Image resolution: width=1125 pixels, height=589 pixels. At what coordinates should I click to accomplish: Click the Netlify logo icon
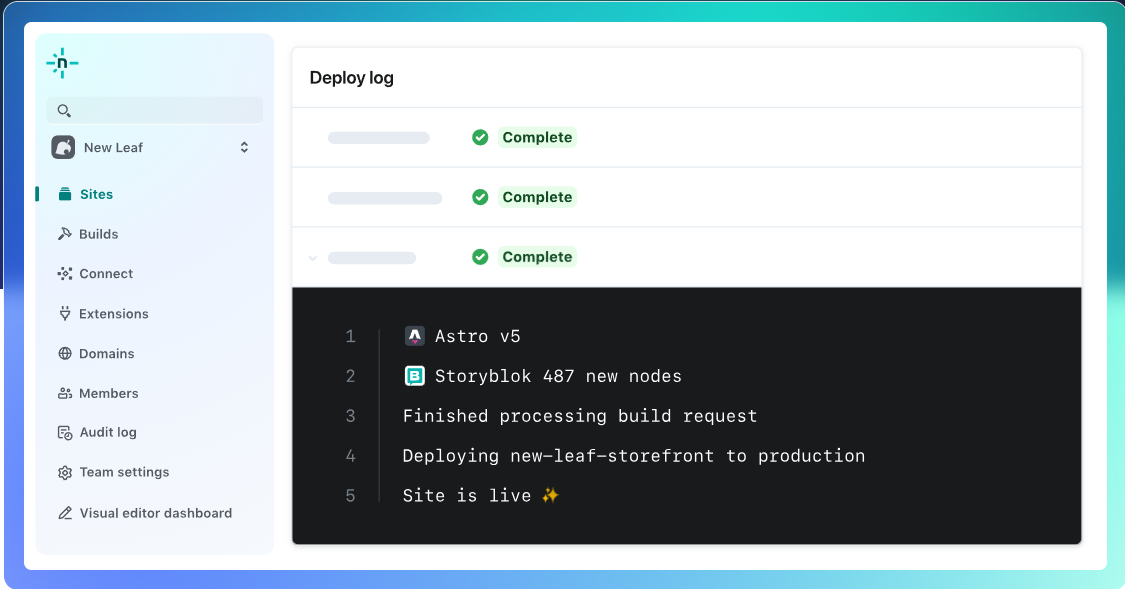[62, 64]
